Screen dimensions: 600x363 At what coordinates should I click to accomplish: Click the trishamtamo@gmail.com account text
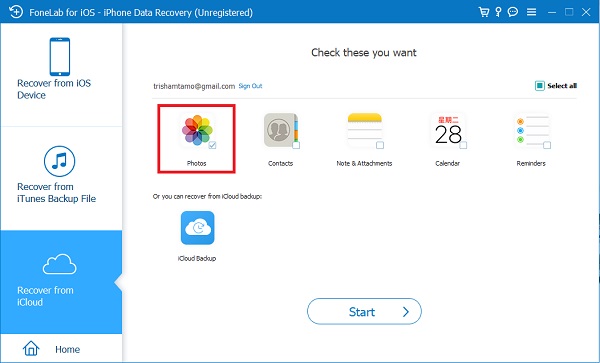pos(194,86)
